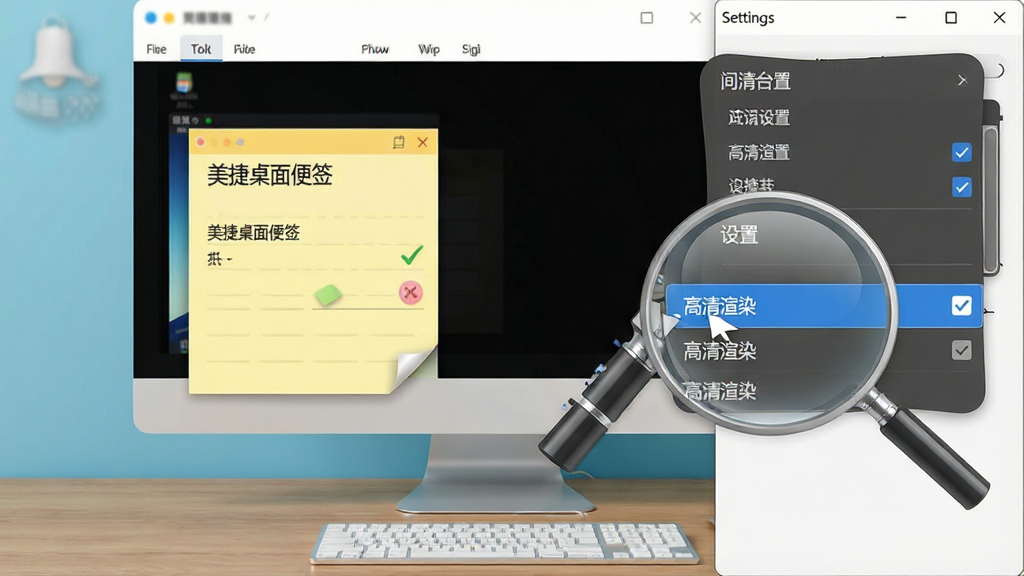
Task: Maximize the main application window
Action: click(647, 18)
